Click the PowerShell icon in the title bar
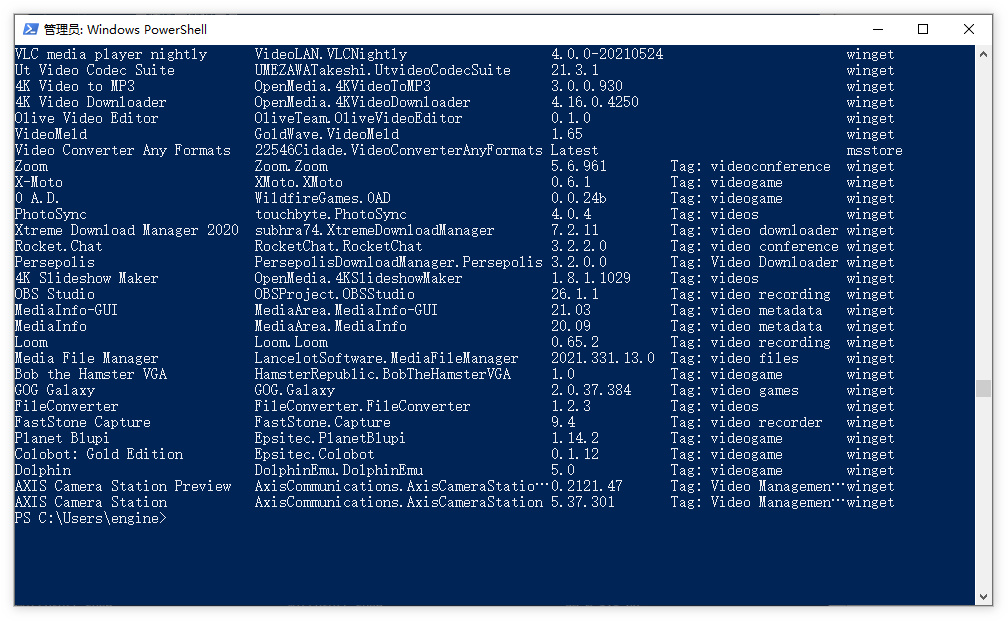The width and height of the screenshot is (1008, 621). coord(31,29)
